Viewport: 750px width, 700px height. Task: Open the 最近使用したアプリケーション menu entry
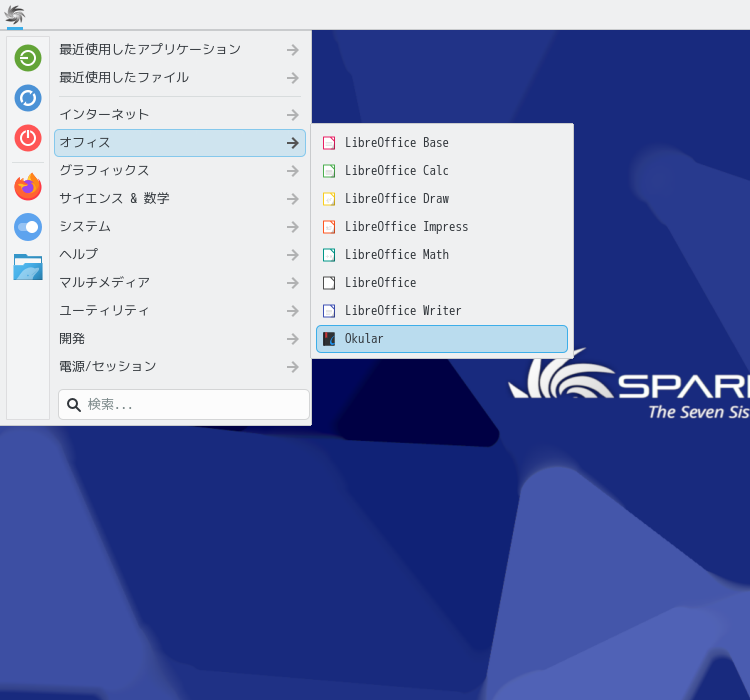[180, 50]
